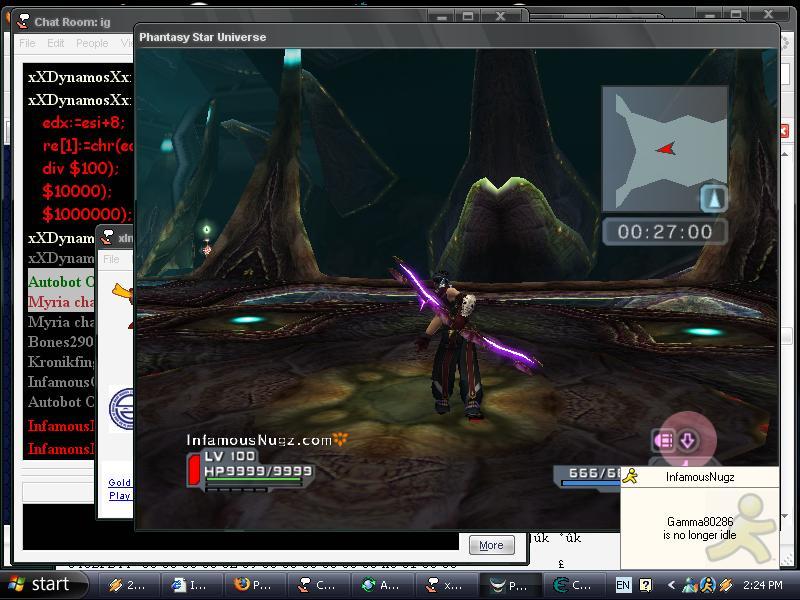Image resolution: width=800 pixels, height=600 pixels.
Task: Open the Edit menu in Chat Room
Action: [x=56, y=43]
